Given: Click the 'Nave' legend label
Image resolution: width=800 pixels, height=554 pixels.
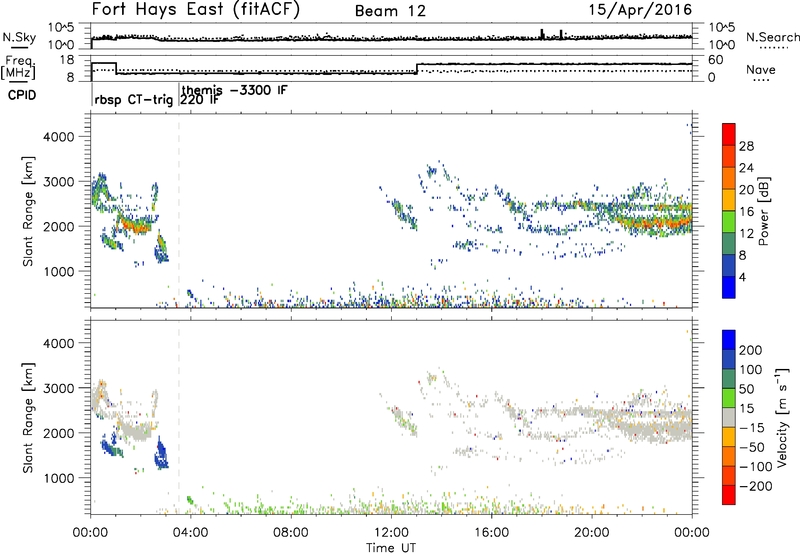Looking at the screenshot, I should tap(761, 69).
